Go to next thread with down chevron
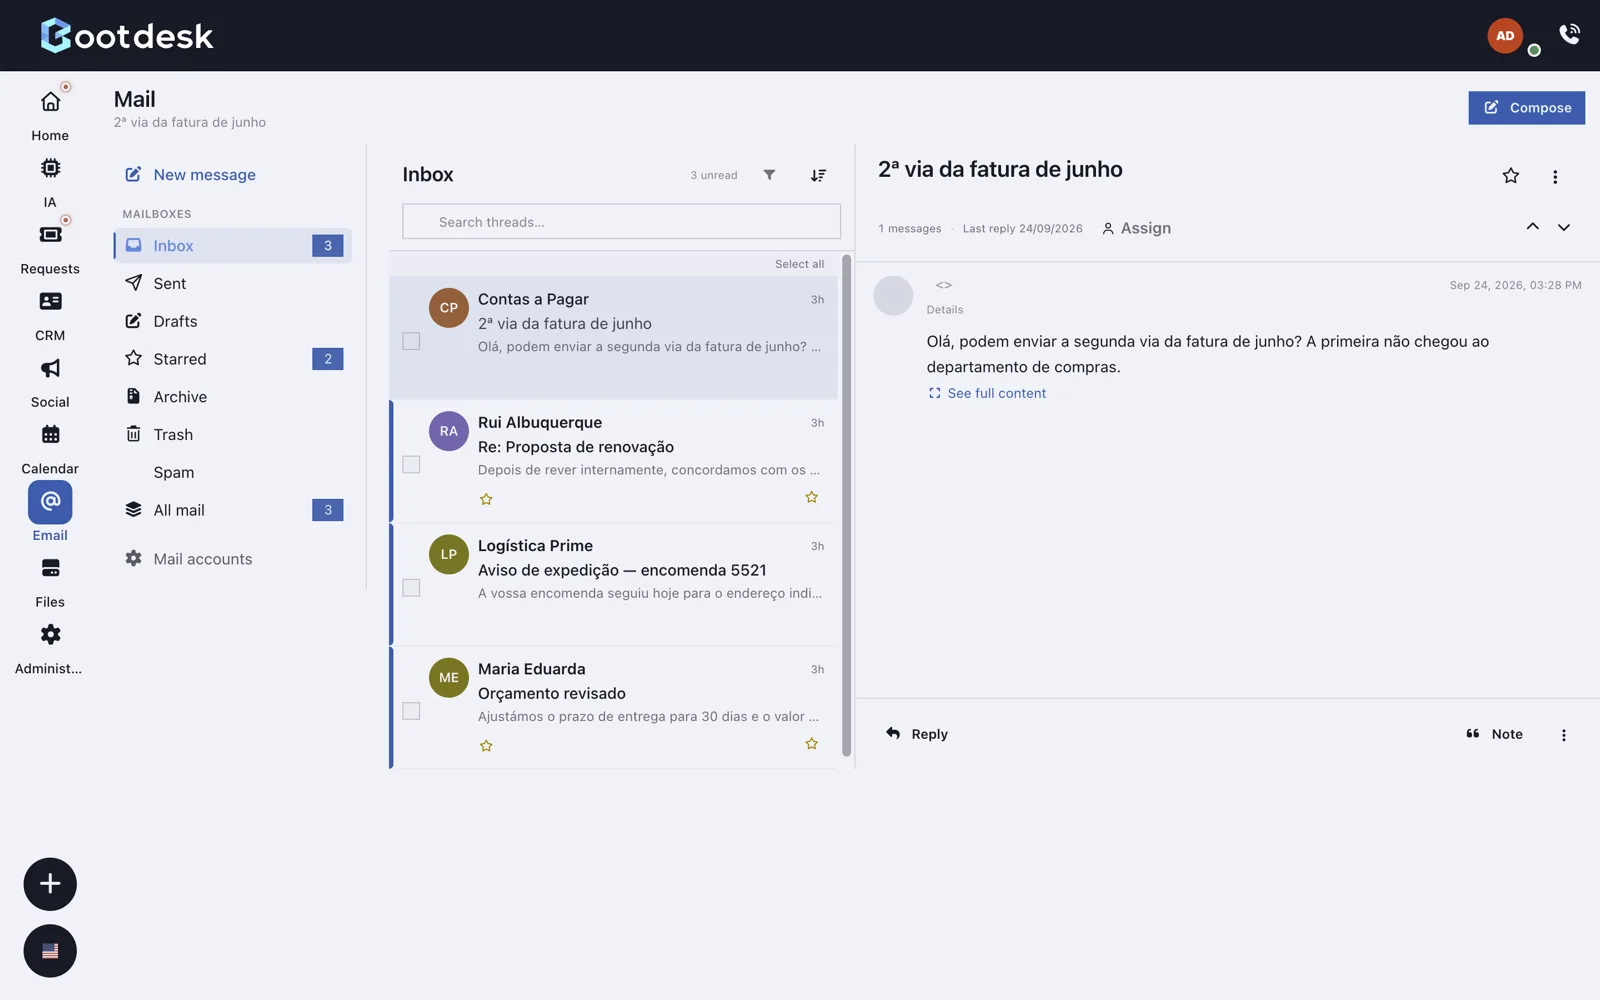This screenshot has width=1600, height=1000. pos(1564,227)
